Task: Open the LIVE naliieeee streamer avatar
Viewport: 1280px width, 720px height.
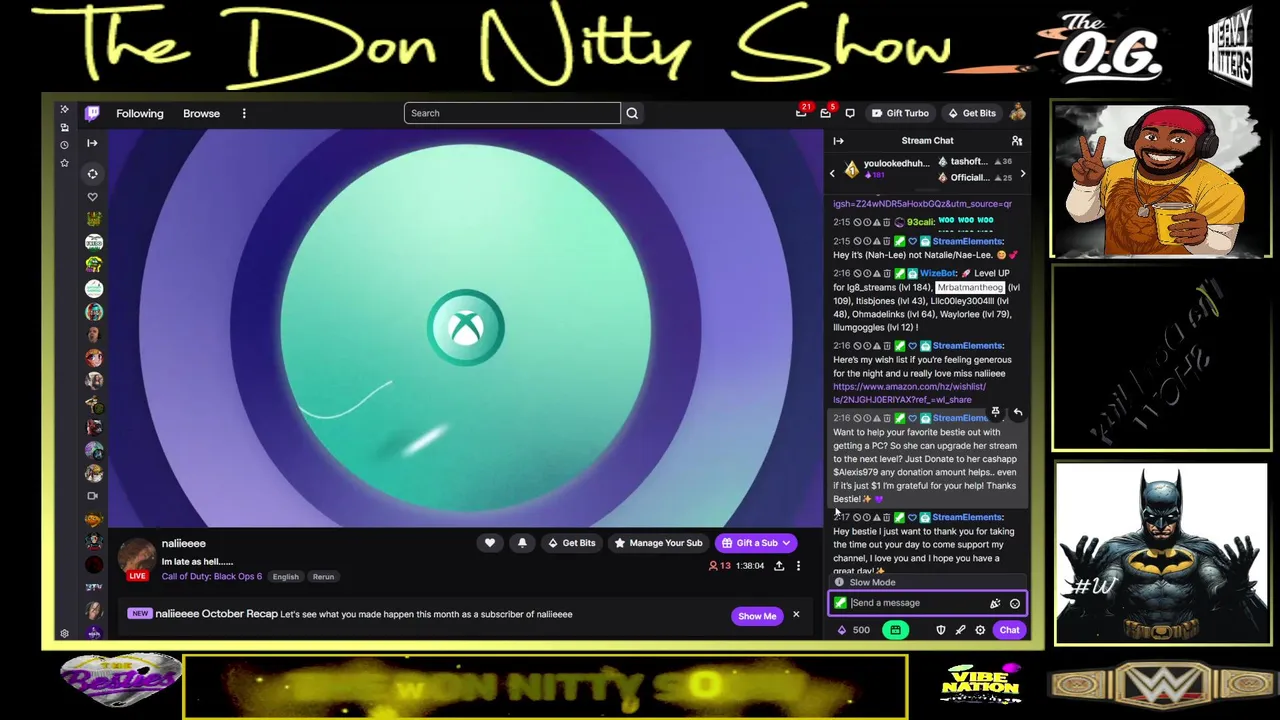Action: click(137, 560)
